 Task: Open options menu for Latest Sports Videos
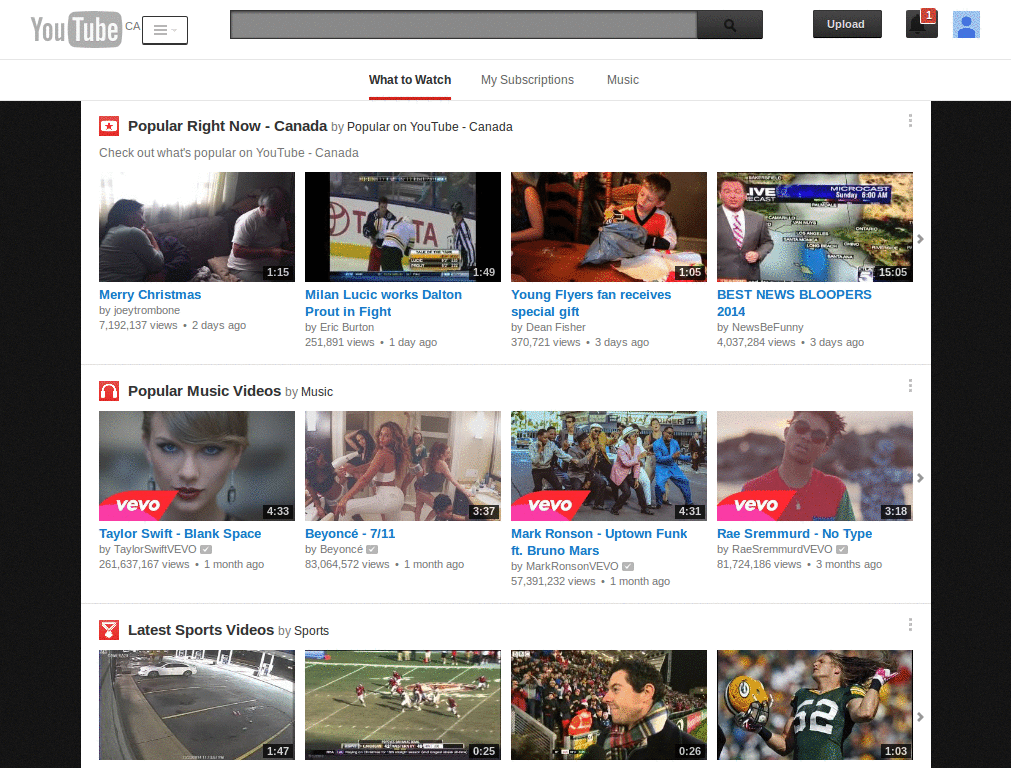910,625
